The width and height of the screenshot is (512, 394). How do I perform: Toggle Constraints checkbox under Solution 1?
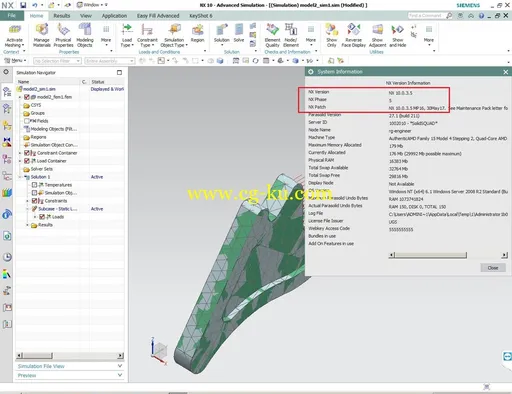click(x=34, y=201)
